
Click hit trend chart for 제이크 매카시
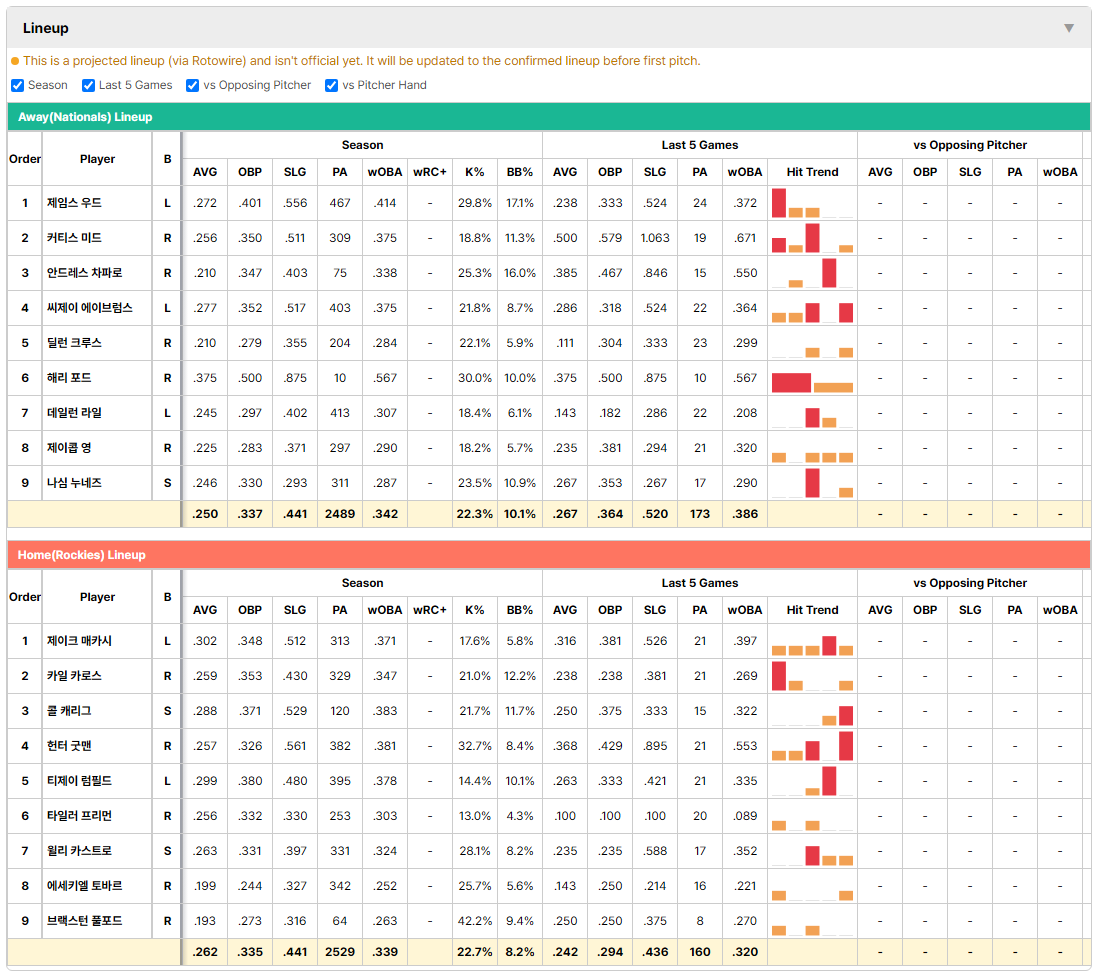[x=812, y=641]
